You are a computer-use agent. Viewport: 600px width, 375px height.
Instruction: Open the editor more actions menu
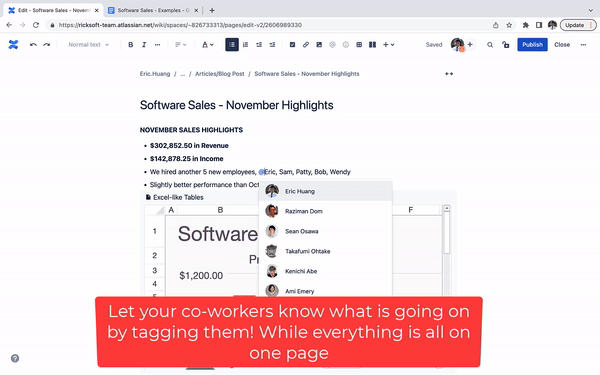click(x=583, y=45)
